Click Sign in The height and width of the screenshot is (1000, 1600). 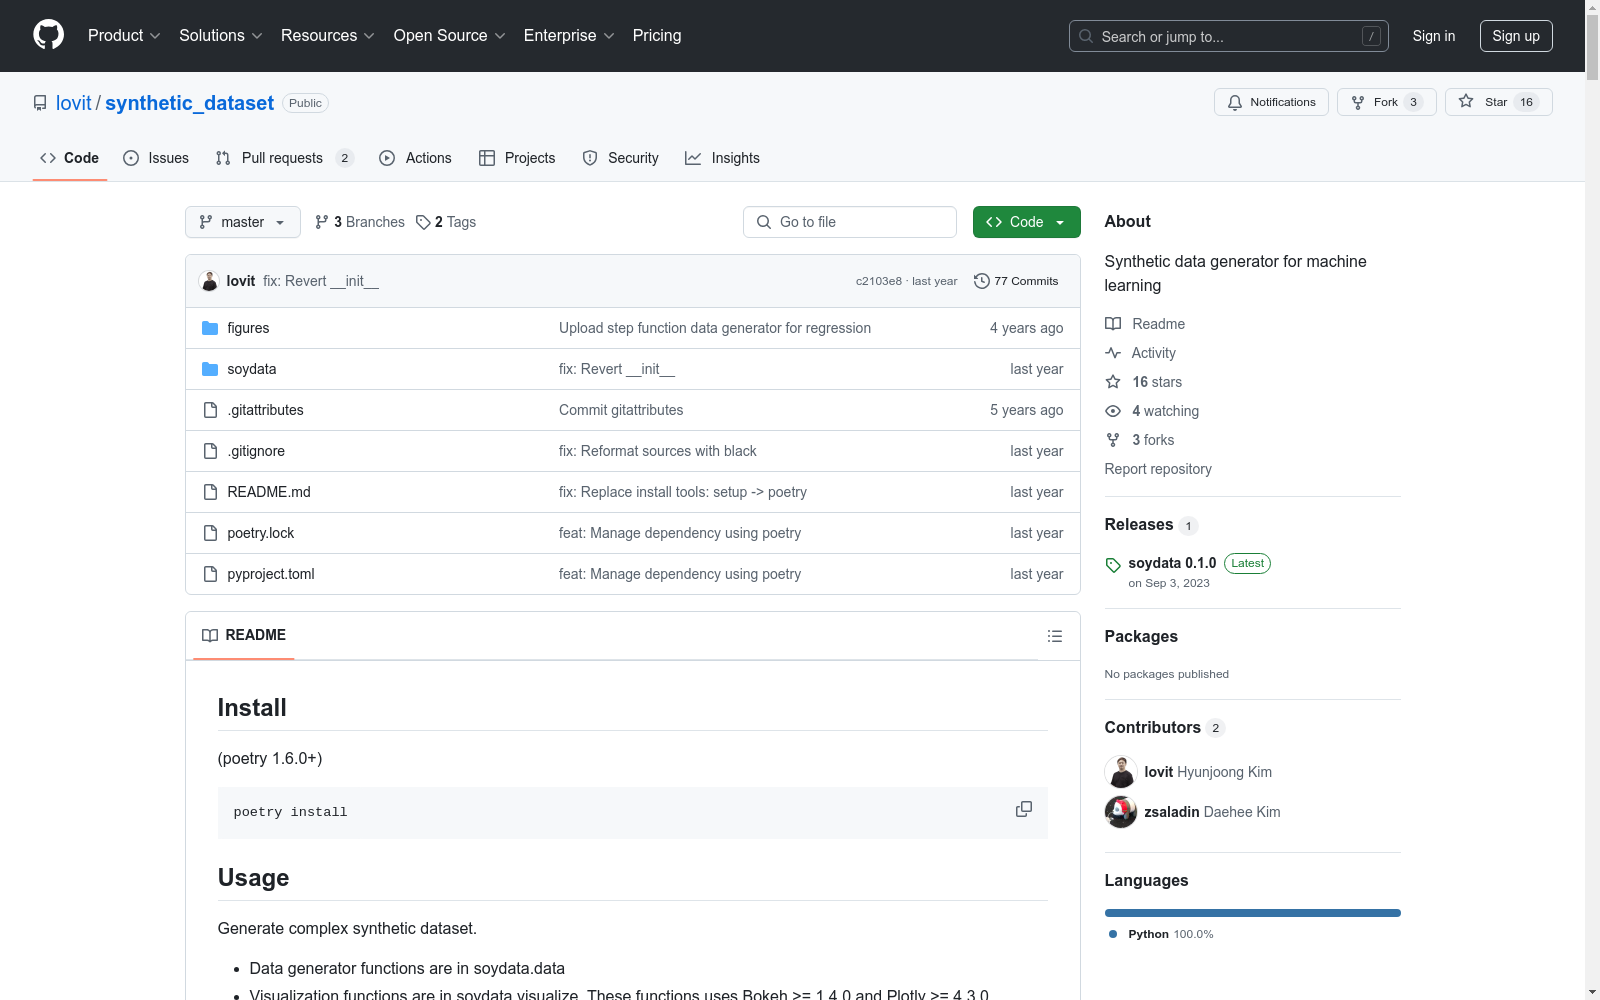1433,36
